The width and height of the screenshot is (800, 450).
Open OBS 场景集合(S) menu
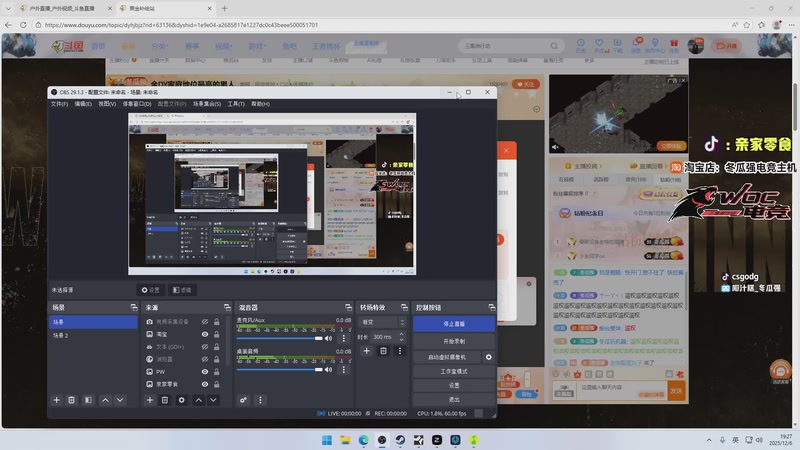tap(207, 104)
